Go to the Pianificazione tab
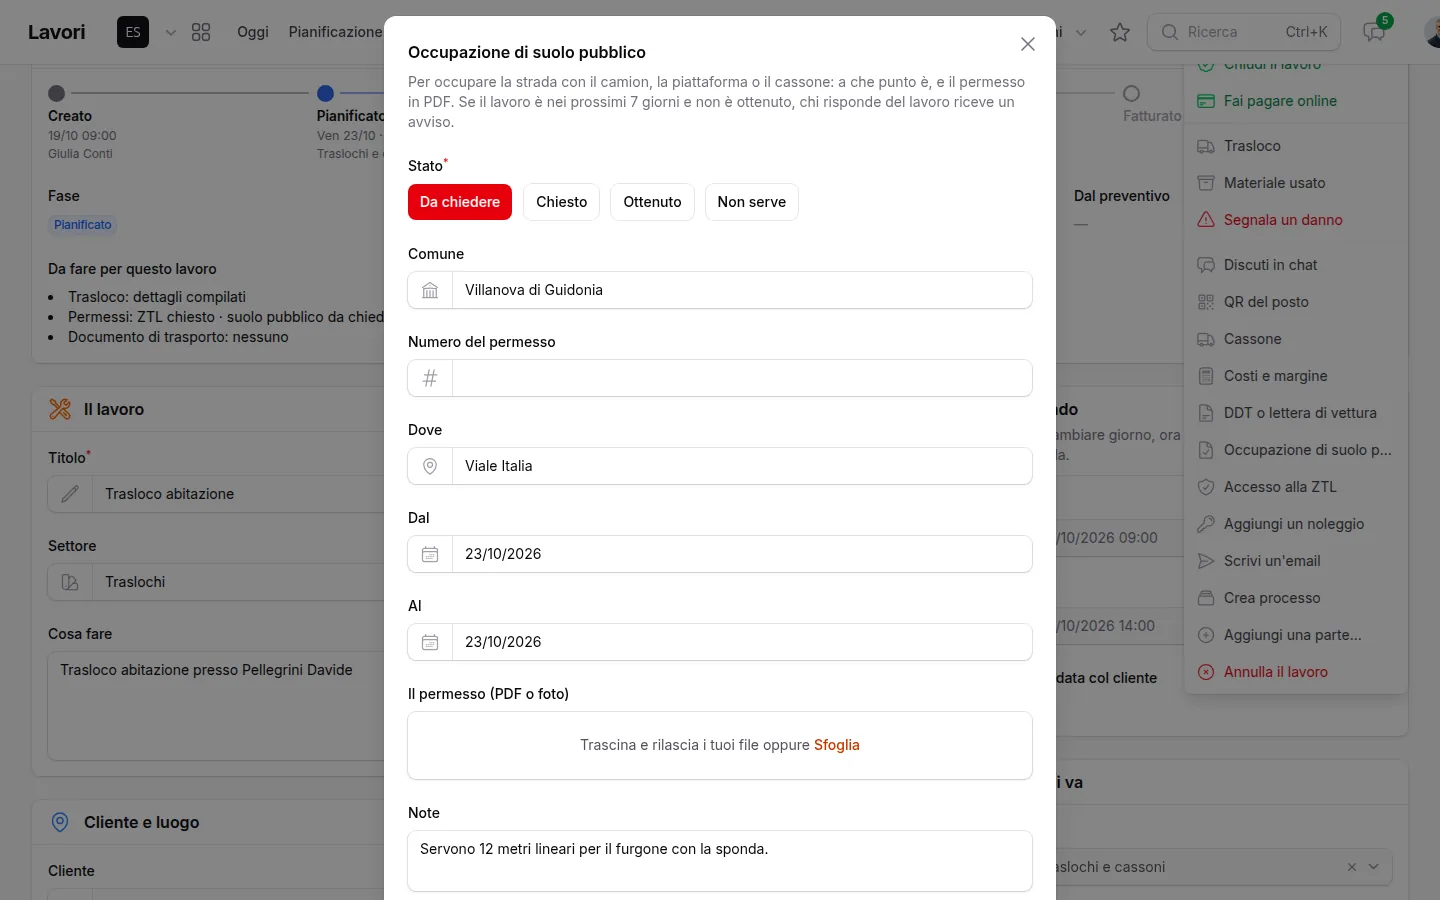1440x900 pixels. [x=335, y=32]
